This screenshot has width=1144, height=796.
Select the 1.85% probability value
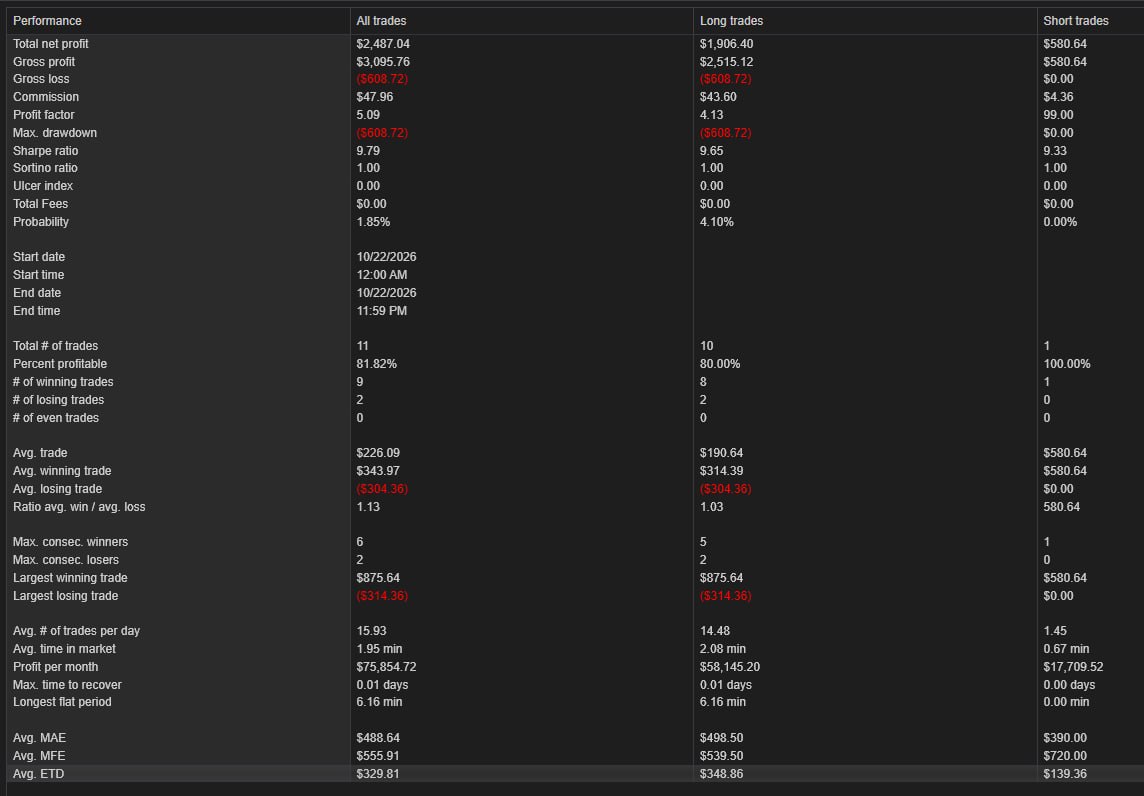(374, 222)
